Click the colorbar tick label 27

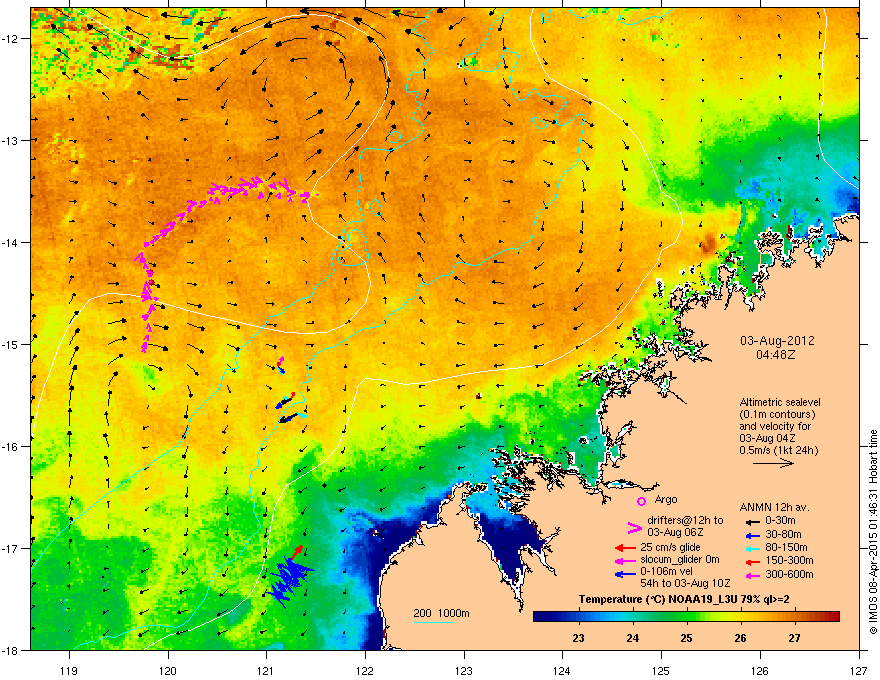[794, 638]
